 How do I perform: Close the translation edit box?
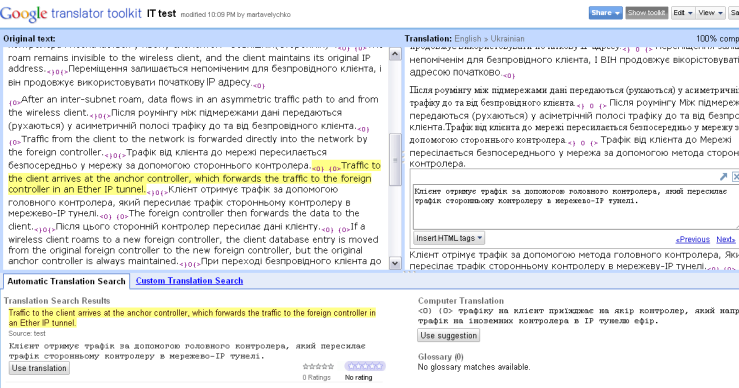pos(735,176)
